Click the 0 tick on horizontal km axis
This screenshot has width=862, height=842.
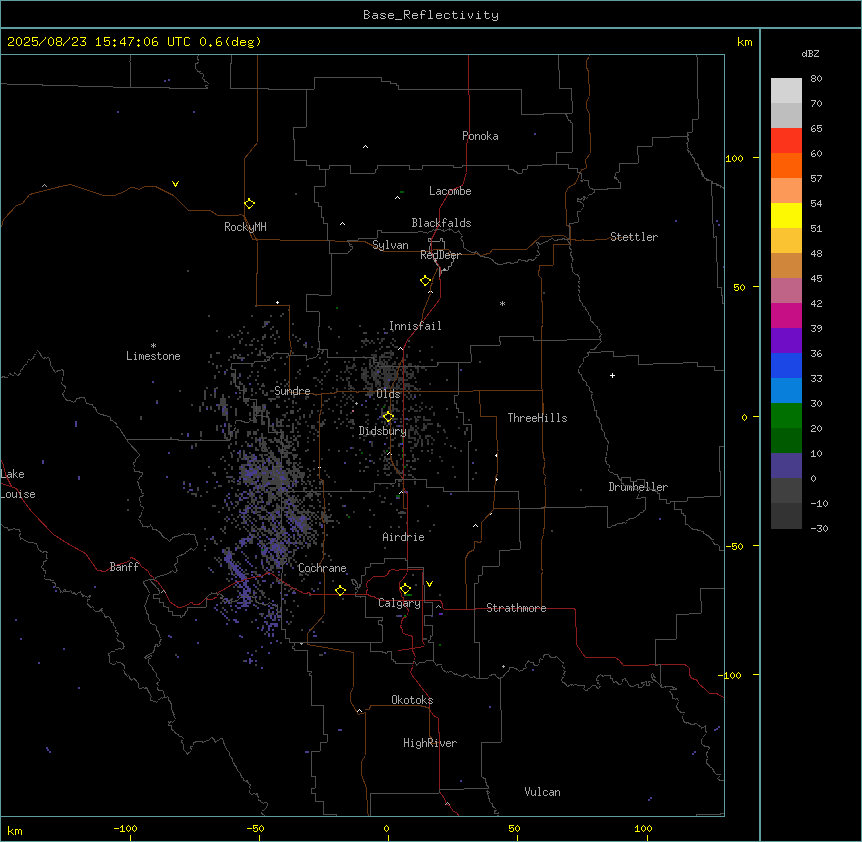[386, 828]
